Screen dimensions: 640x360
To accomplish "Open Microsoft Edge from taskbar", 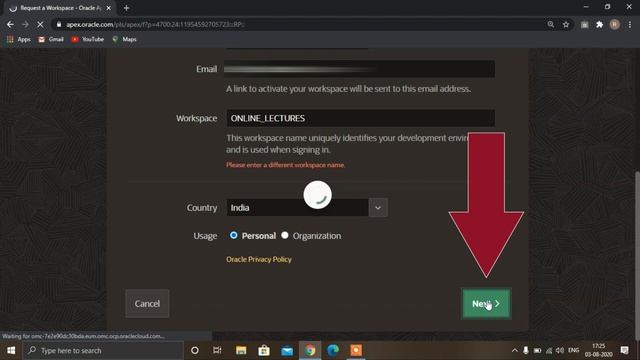I will 333,351.
